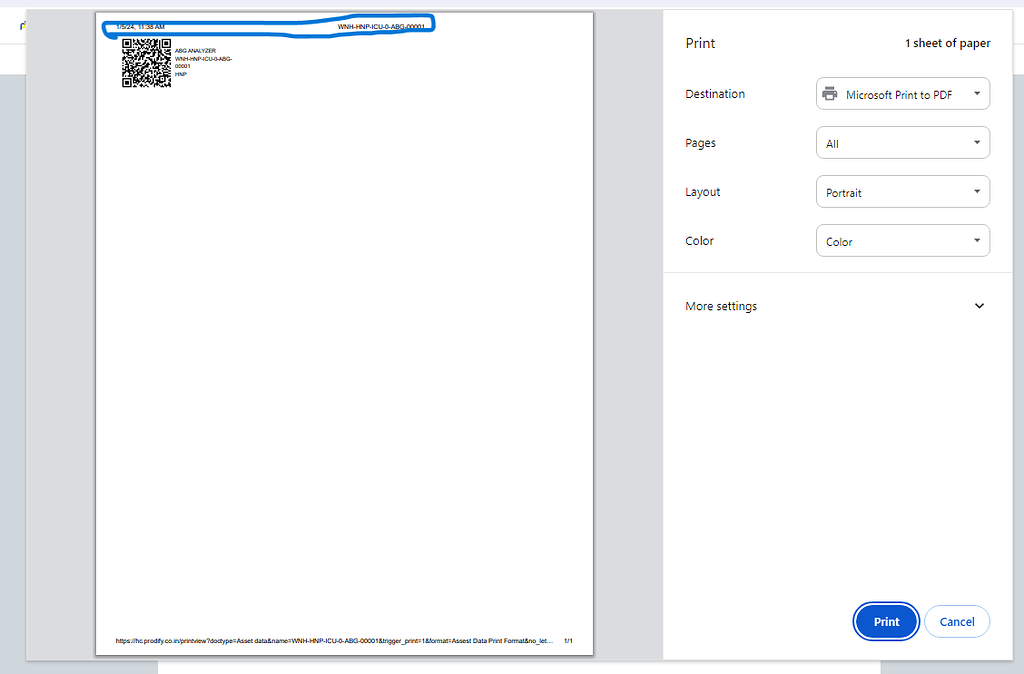Click the Print button
This screenshot has width=1024, height=674.
(886, 621)
